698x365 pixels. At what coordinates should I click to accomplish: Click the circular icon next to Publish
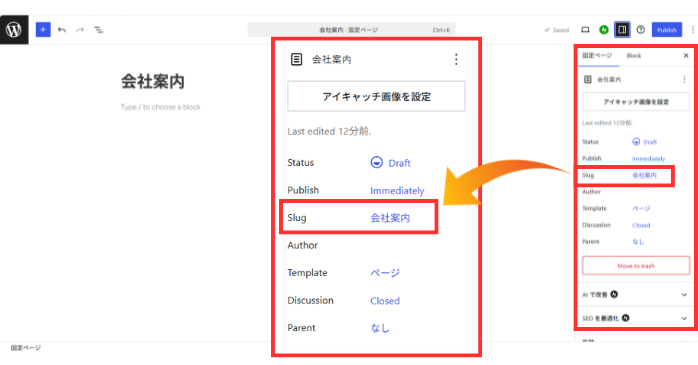point(641,30)
